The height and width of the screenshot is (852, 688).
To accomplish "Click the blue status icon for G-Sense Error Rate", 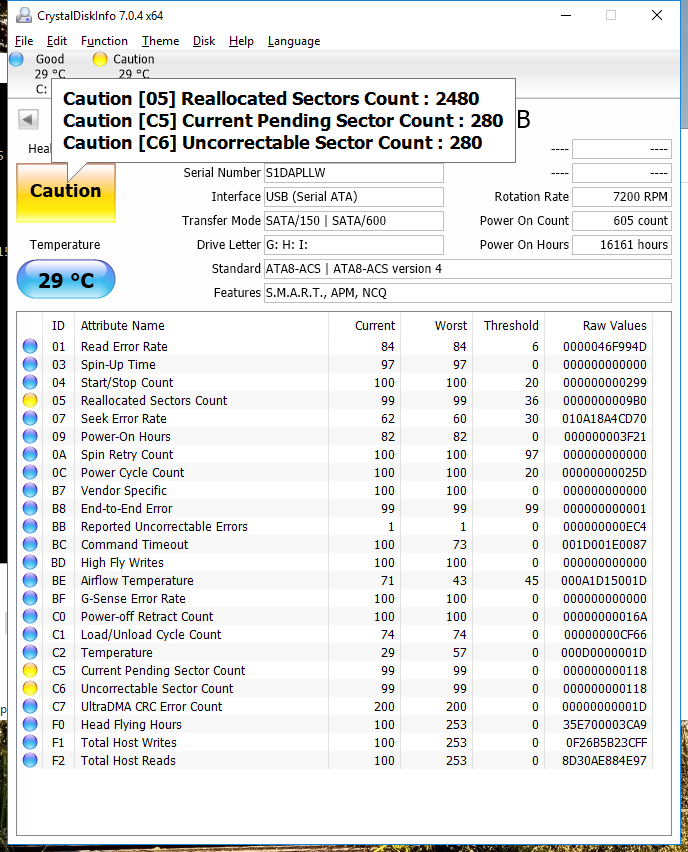I will [x=30, y=598].
